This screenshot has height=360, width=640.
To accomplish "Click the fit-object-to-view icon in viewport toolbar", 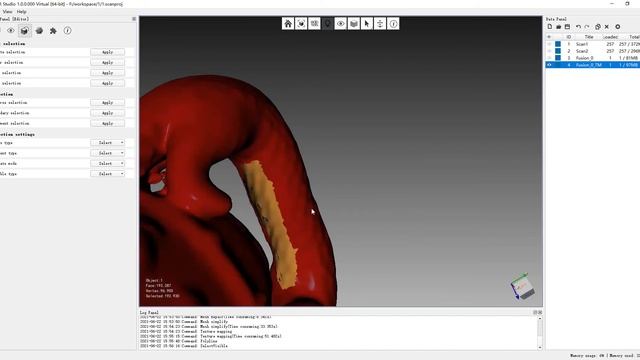I will pyautogui.click(x=301, y=24).
